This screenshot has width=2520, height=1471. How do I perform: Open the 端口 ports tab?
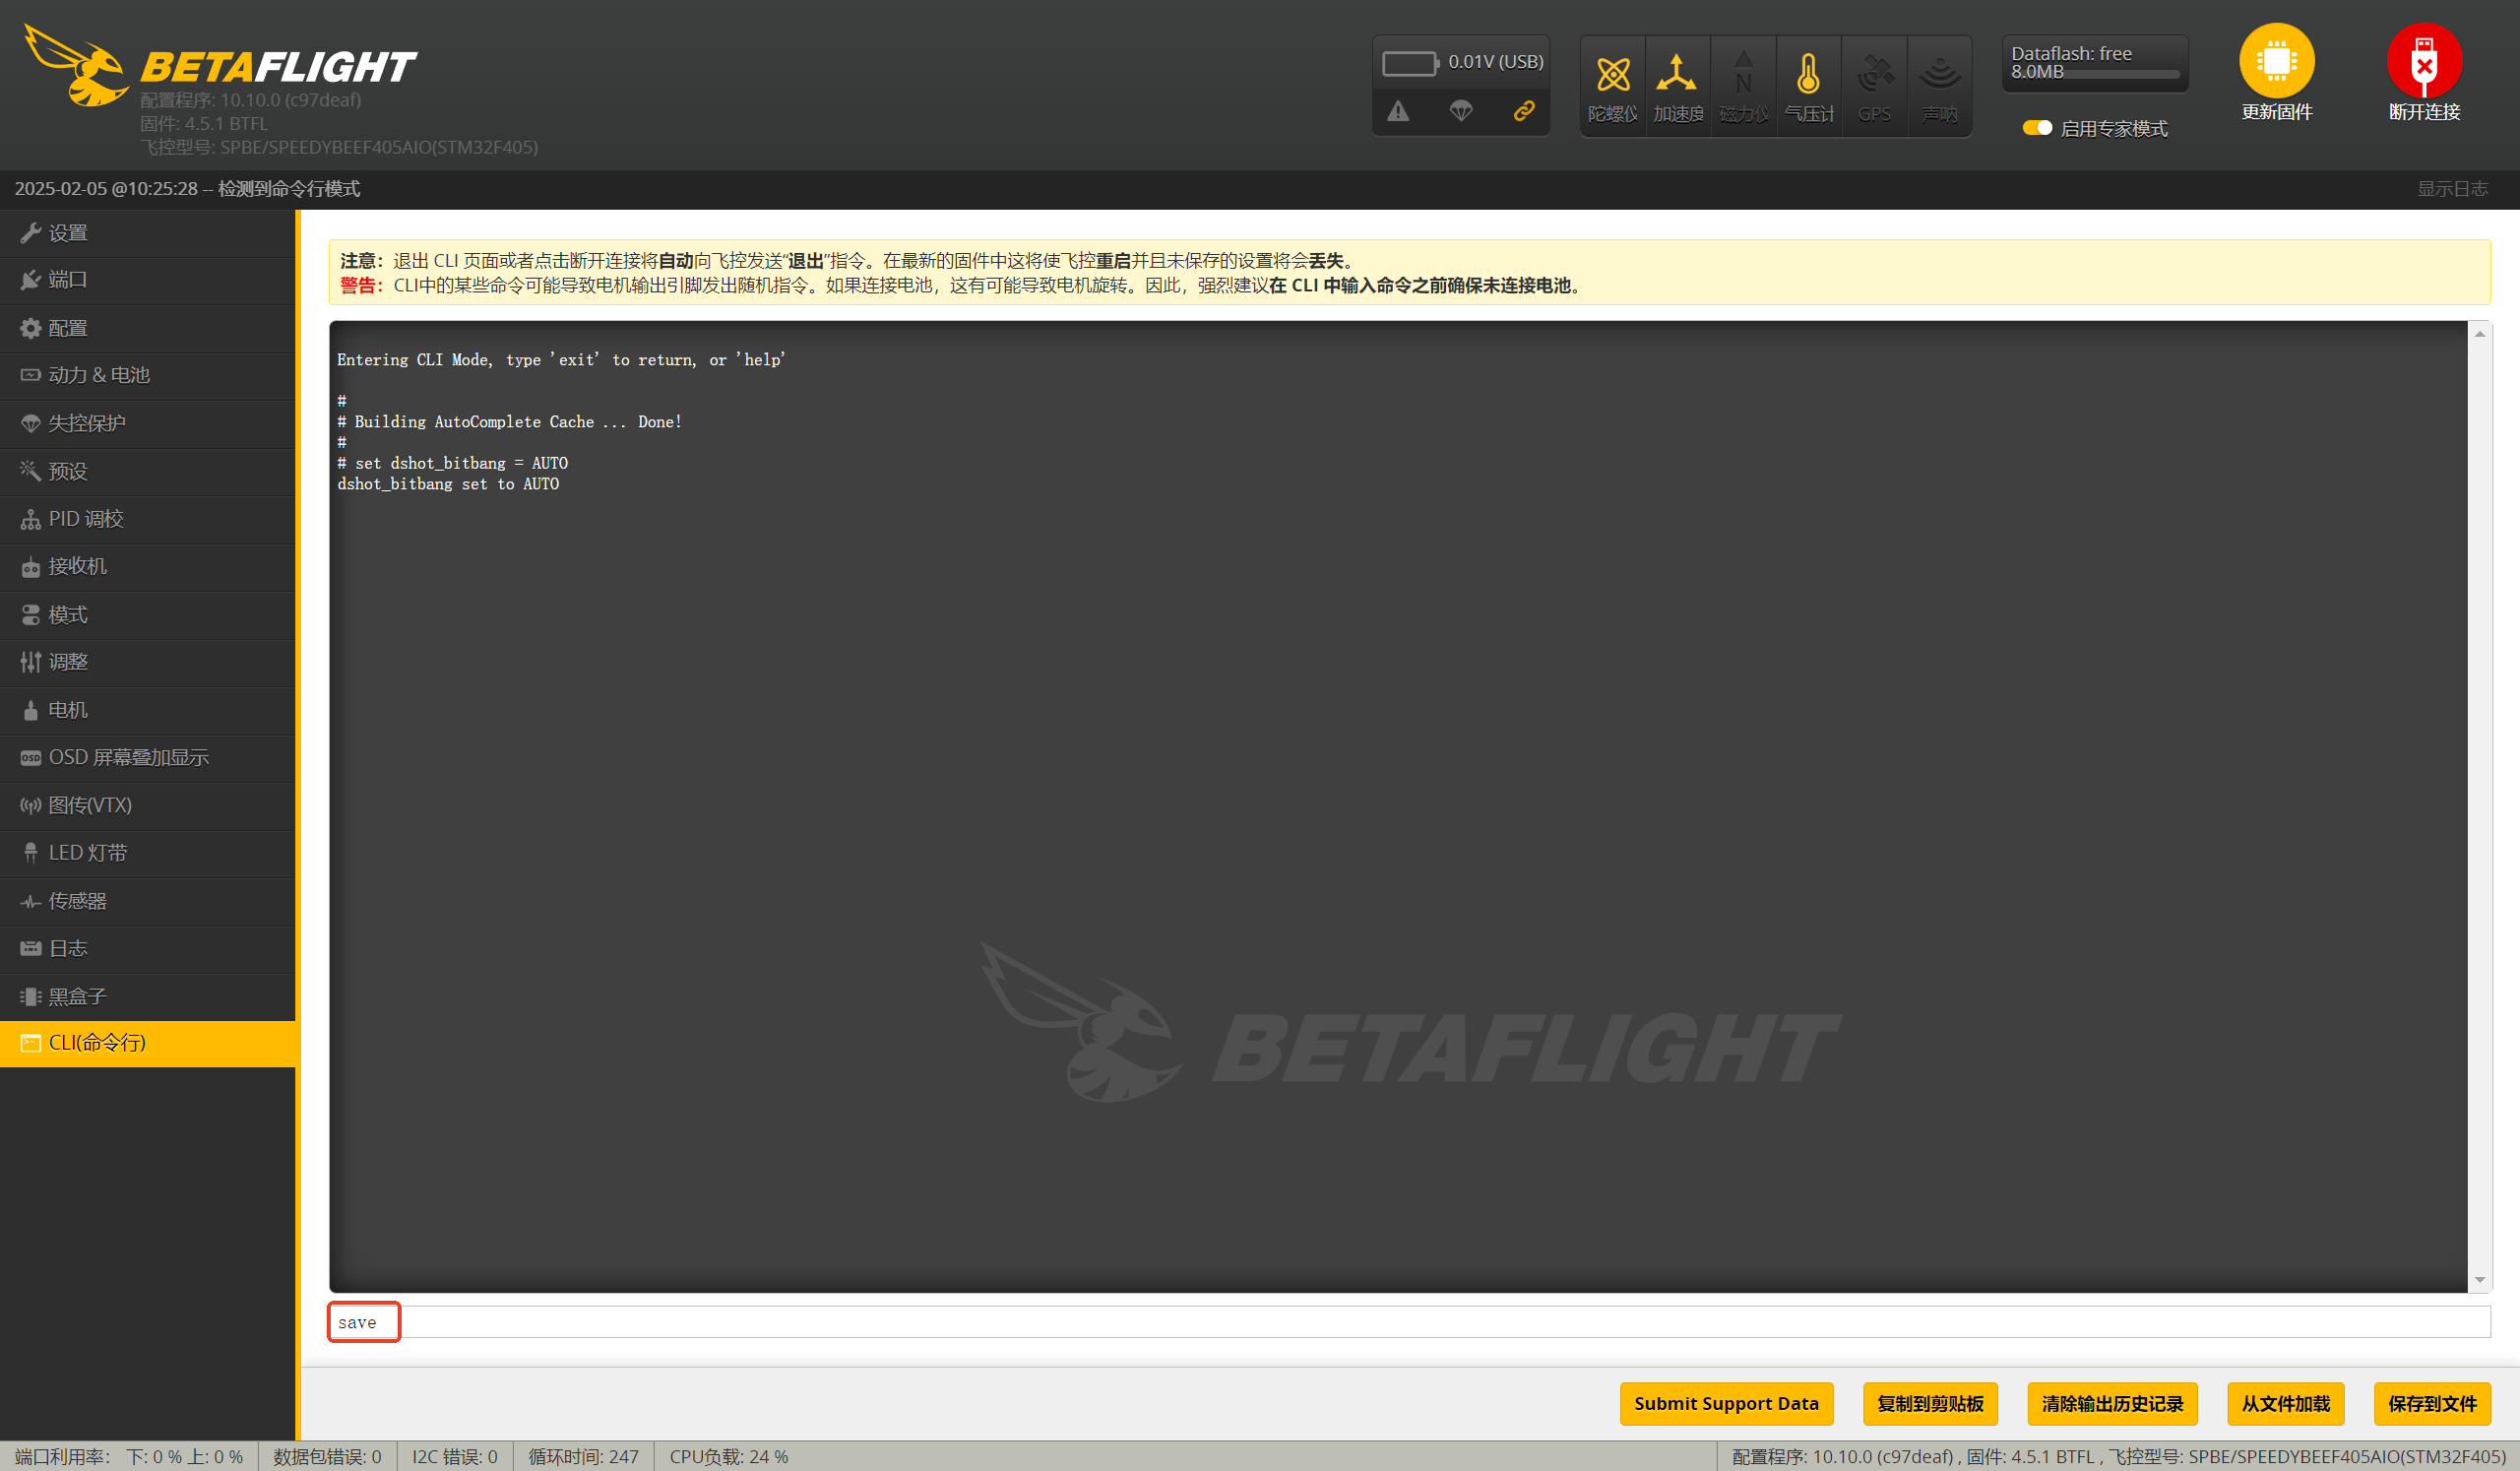pos(148,280)
